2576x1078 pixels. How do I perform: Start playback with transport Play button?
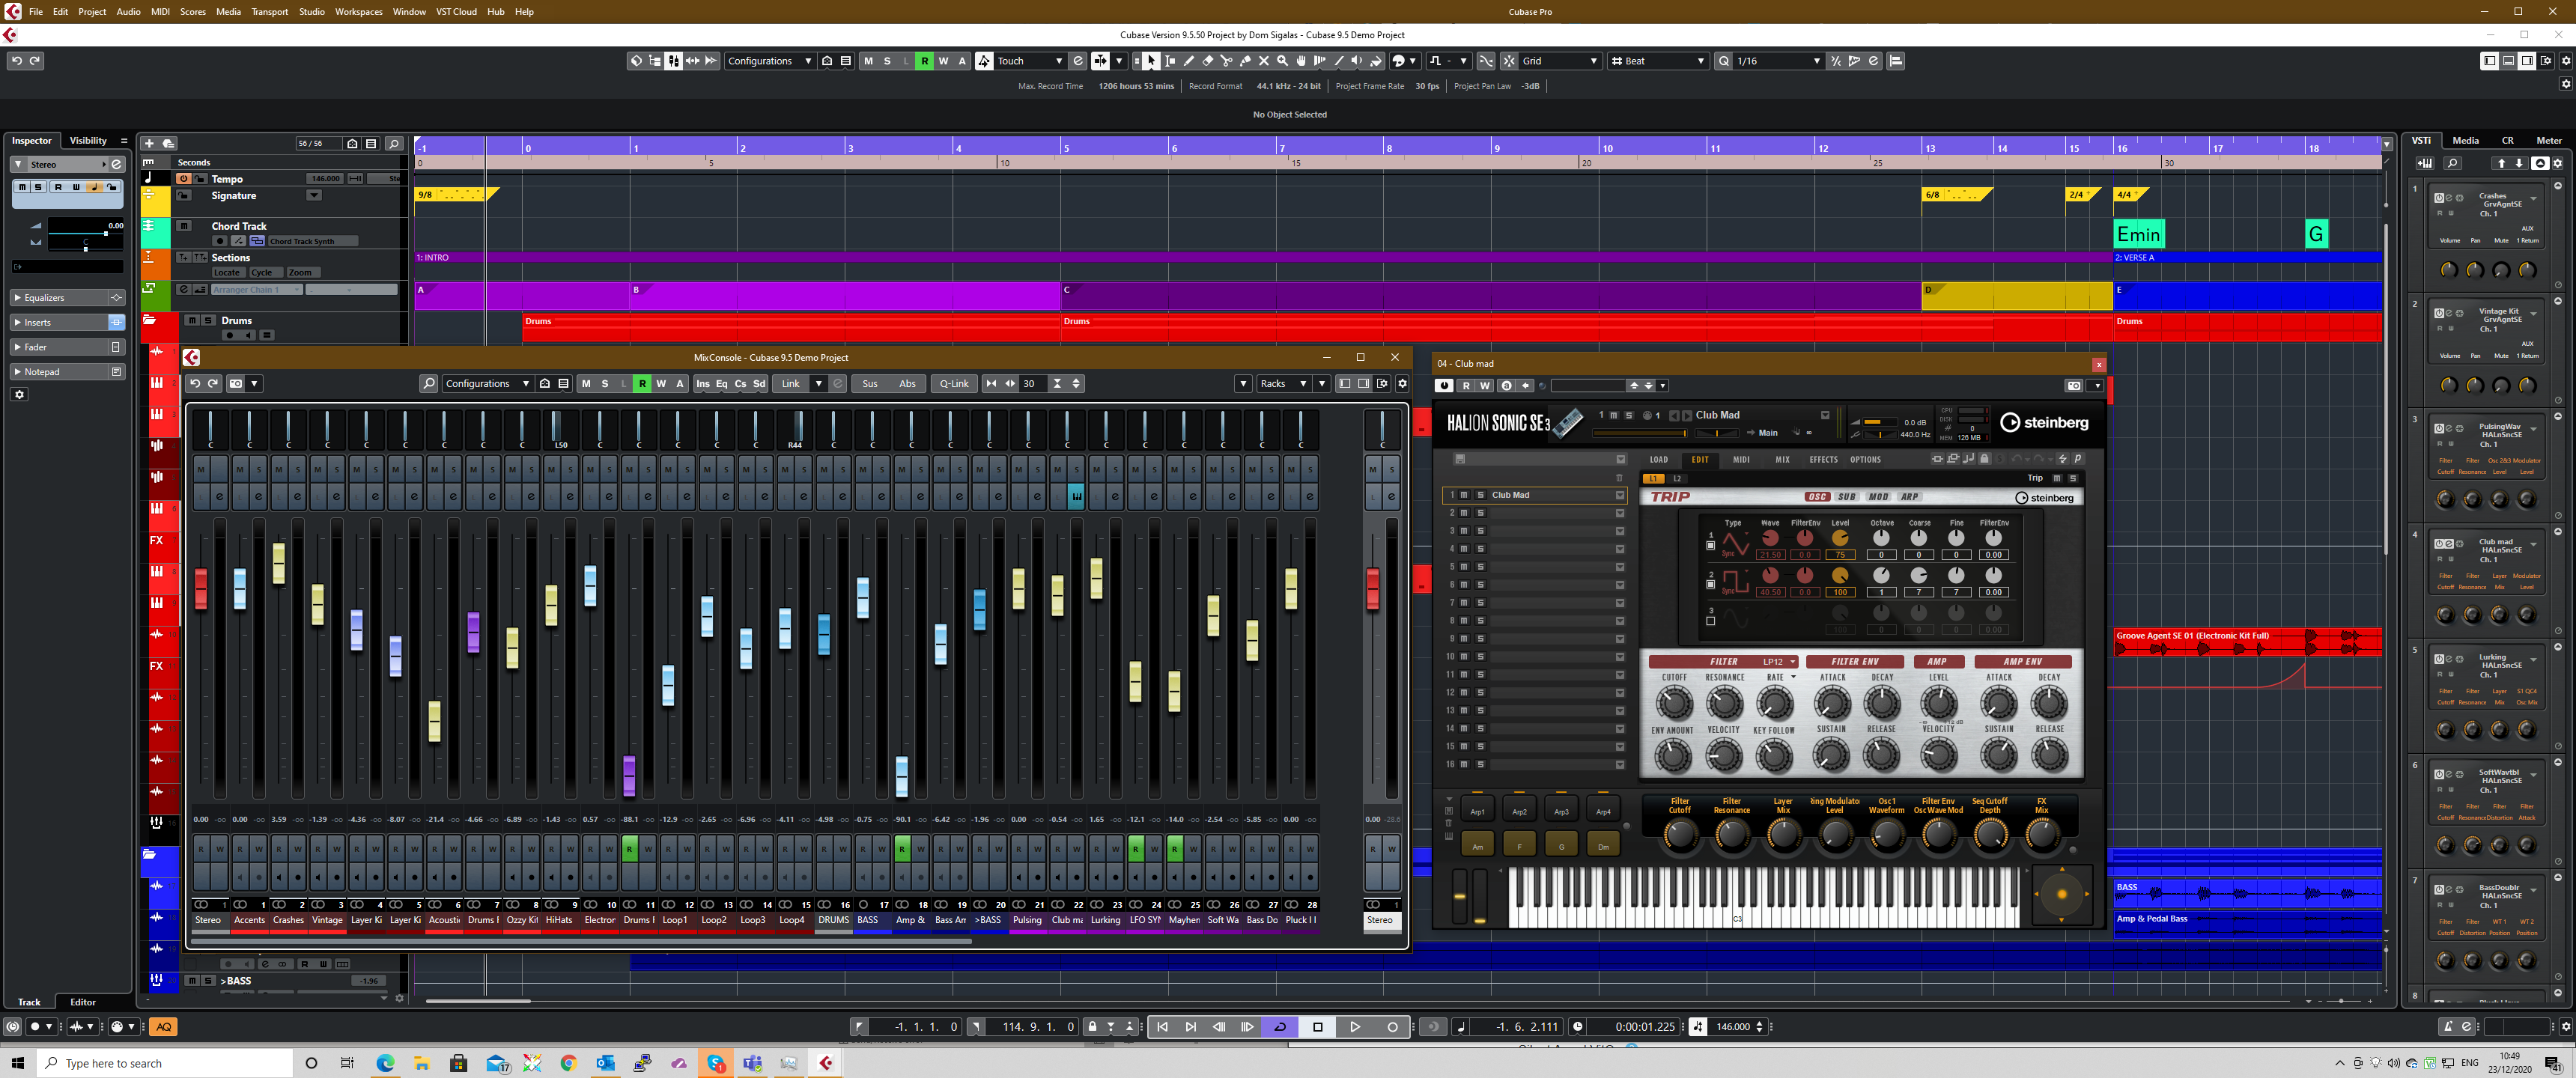pos(1355,1027)
